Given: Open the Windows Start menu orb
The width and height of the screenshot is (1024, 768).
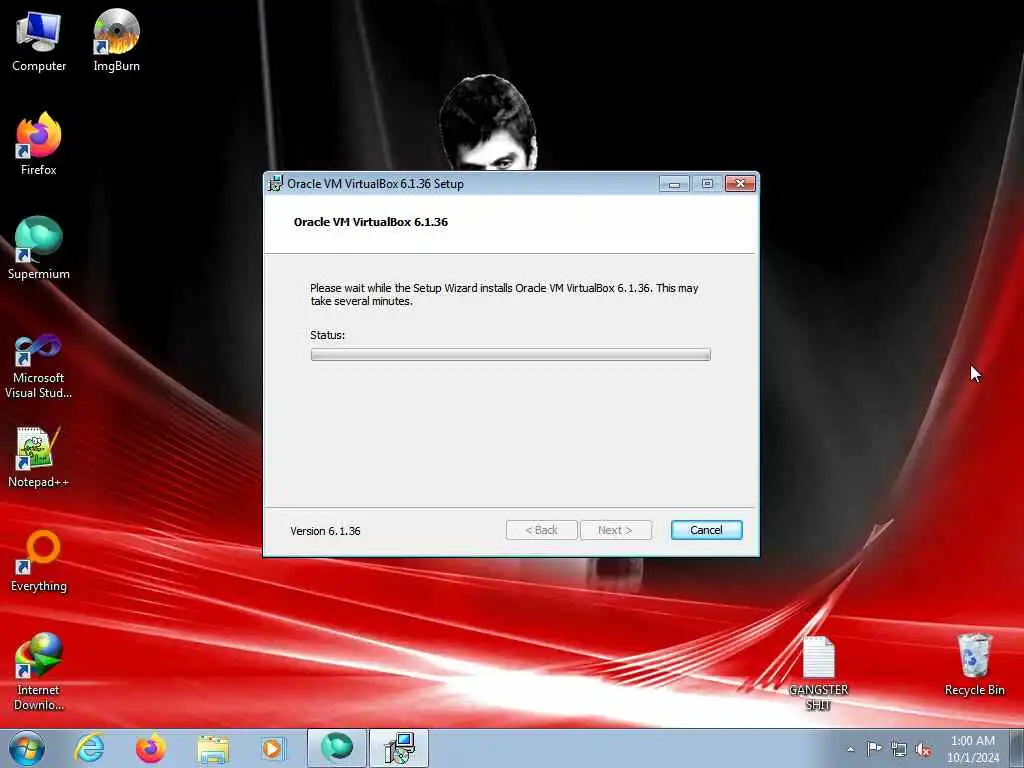Looking at the screenshot, I should click(27, 748).
